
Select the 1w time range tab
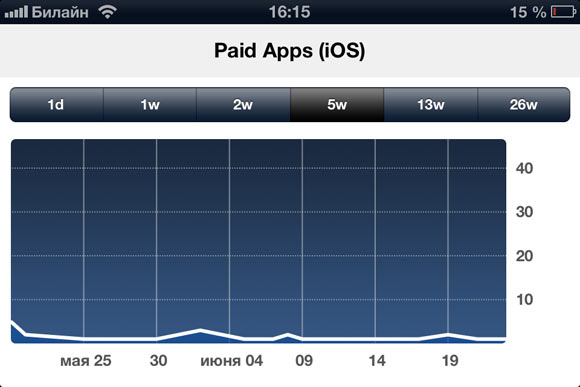[x=150, y=105]
